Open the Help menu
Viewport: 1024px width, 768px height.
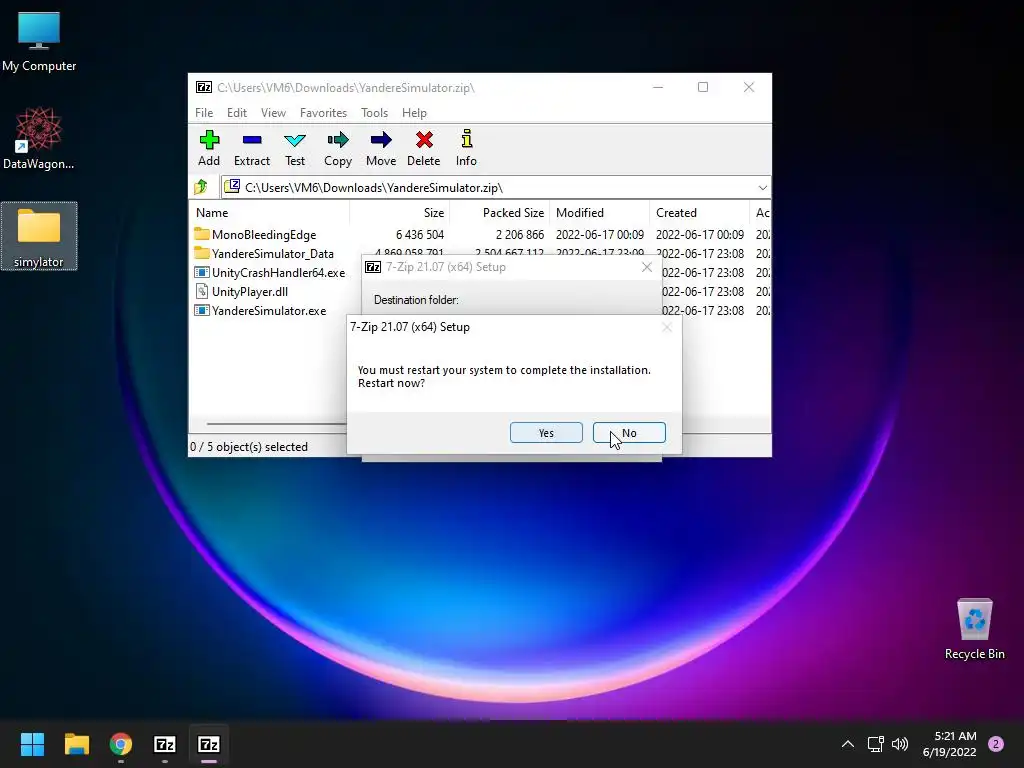(x=414, y=113)
